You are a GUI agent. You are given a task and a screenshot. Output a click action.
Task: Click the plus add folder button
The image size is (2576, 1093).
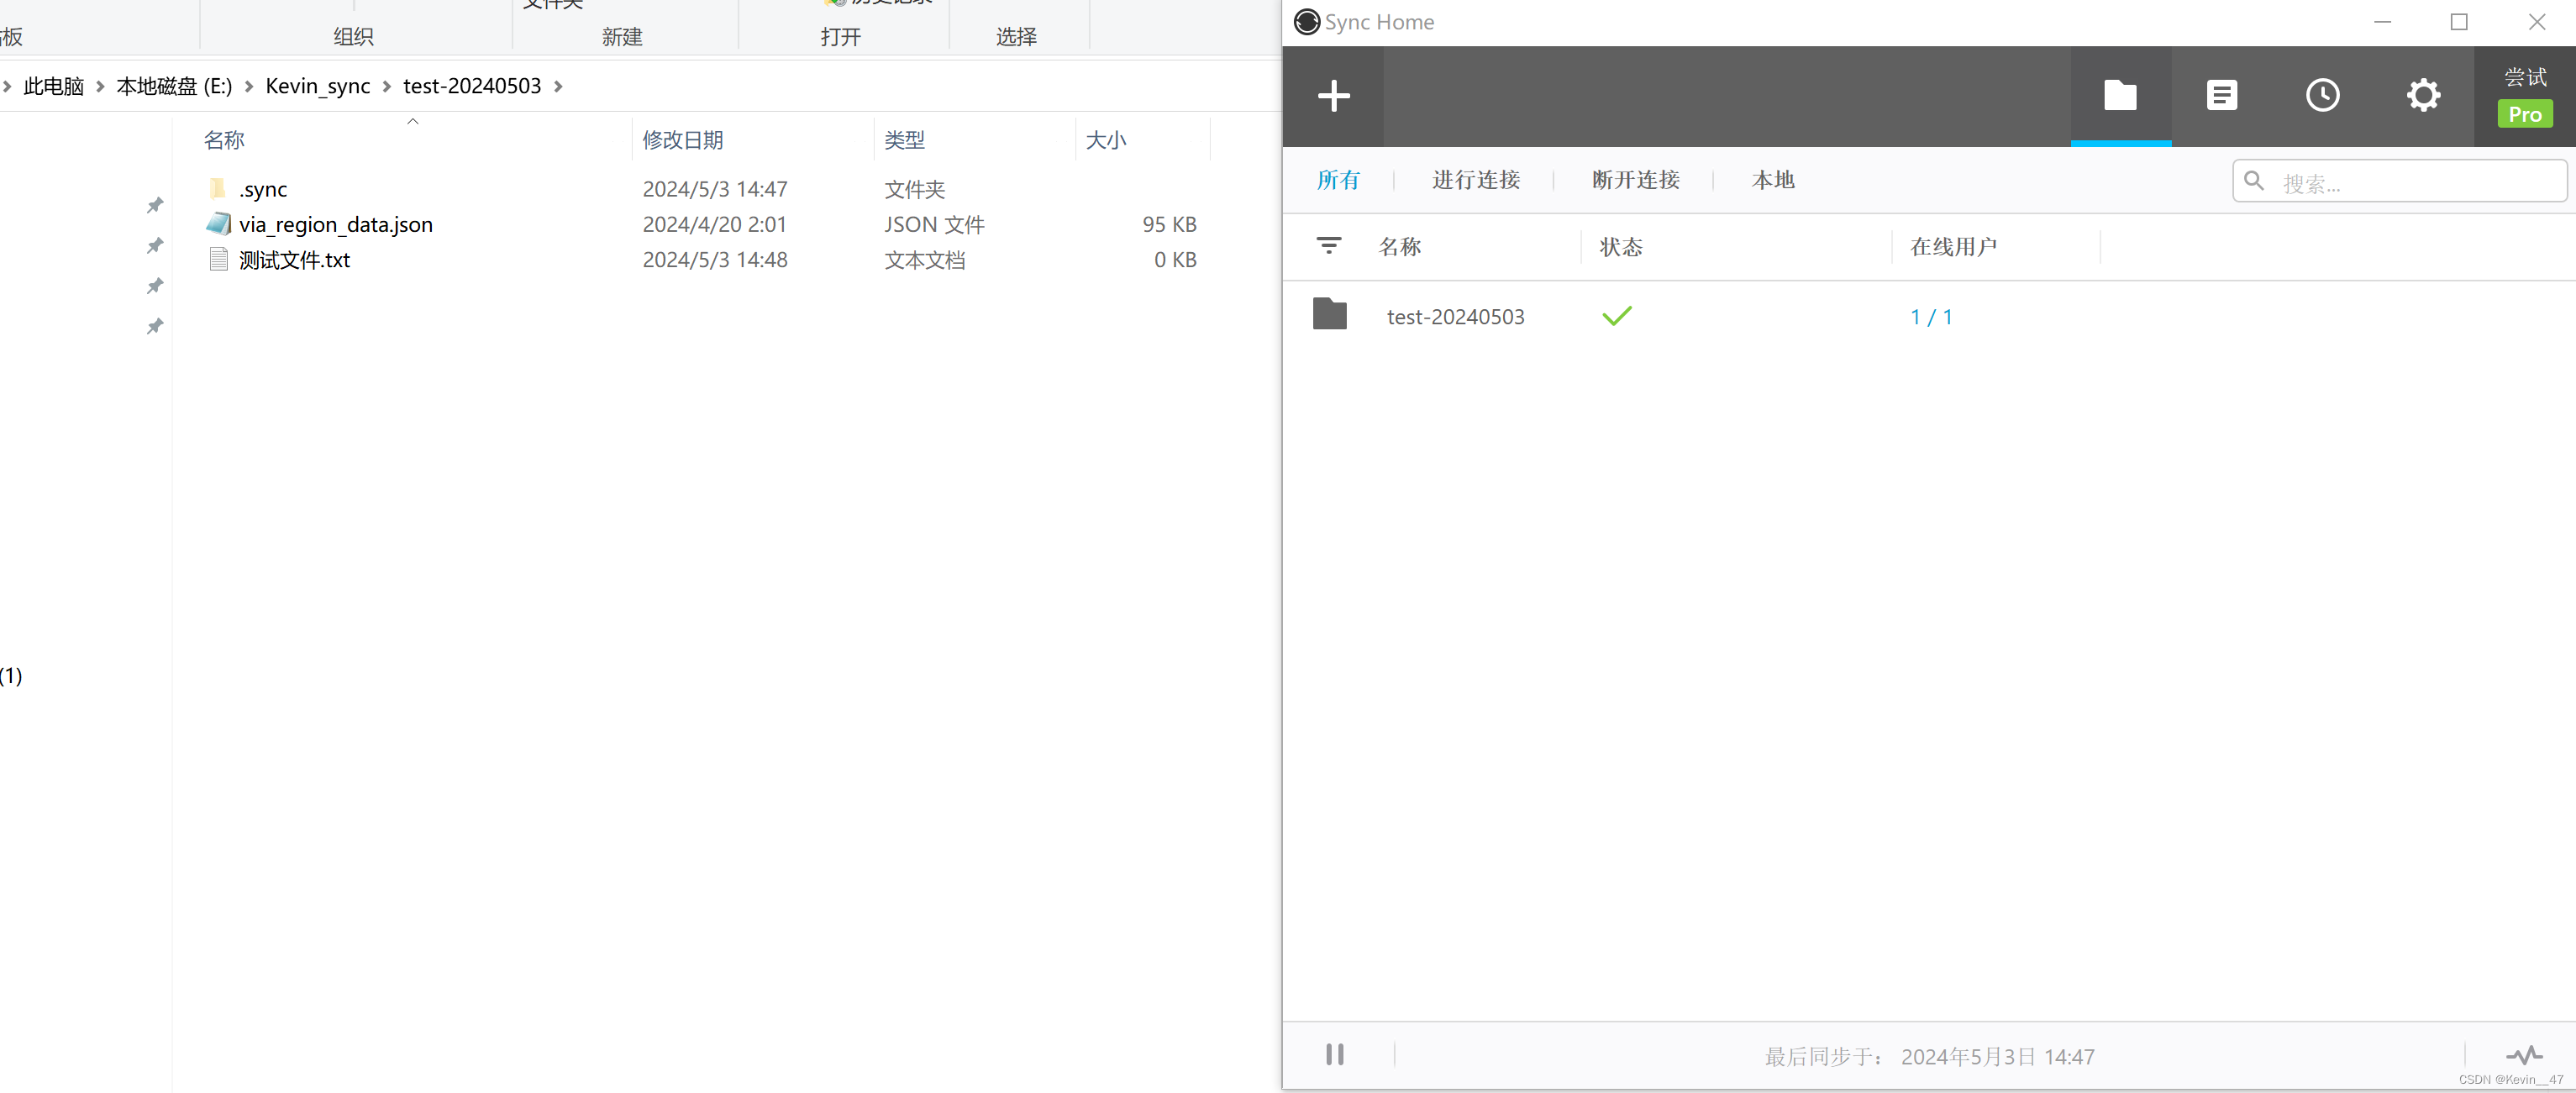(1333, 96)
